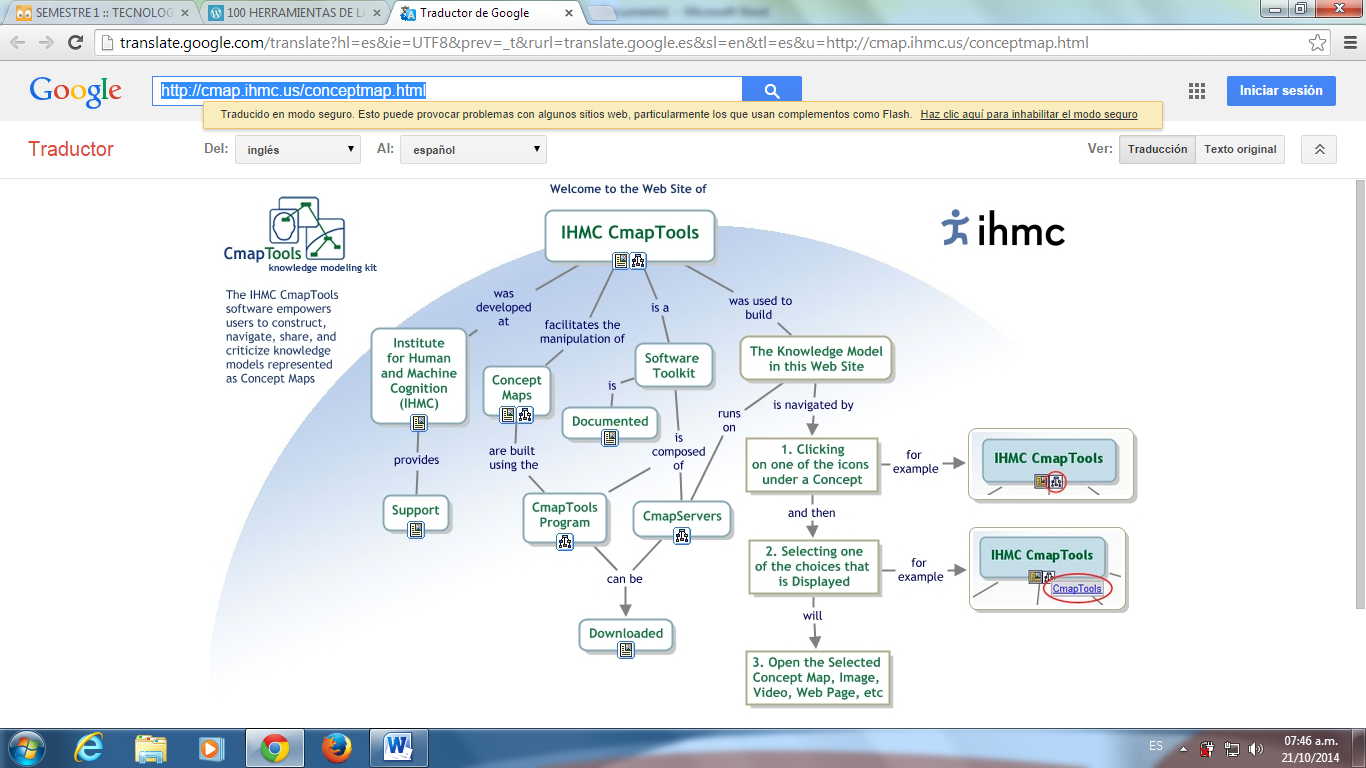Collapse the translator toolbar with the chevron button
Viewport: 1366px width, 768px height.
[1319, 149]
